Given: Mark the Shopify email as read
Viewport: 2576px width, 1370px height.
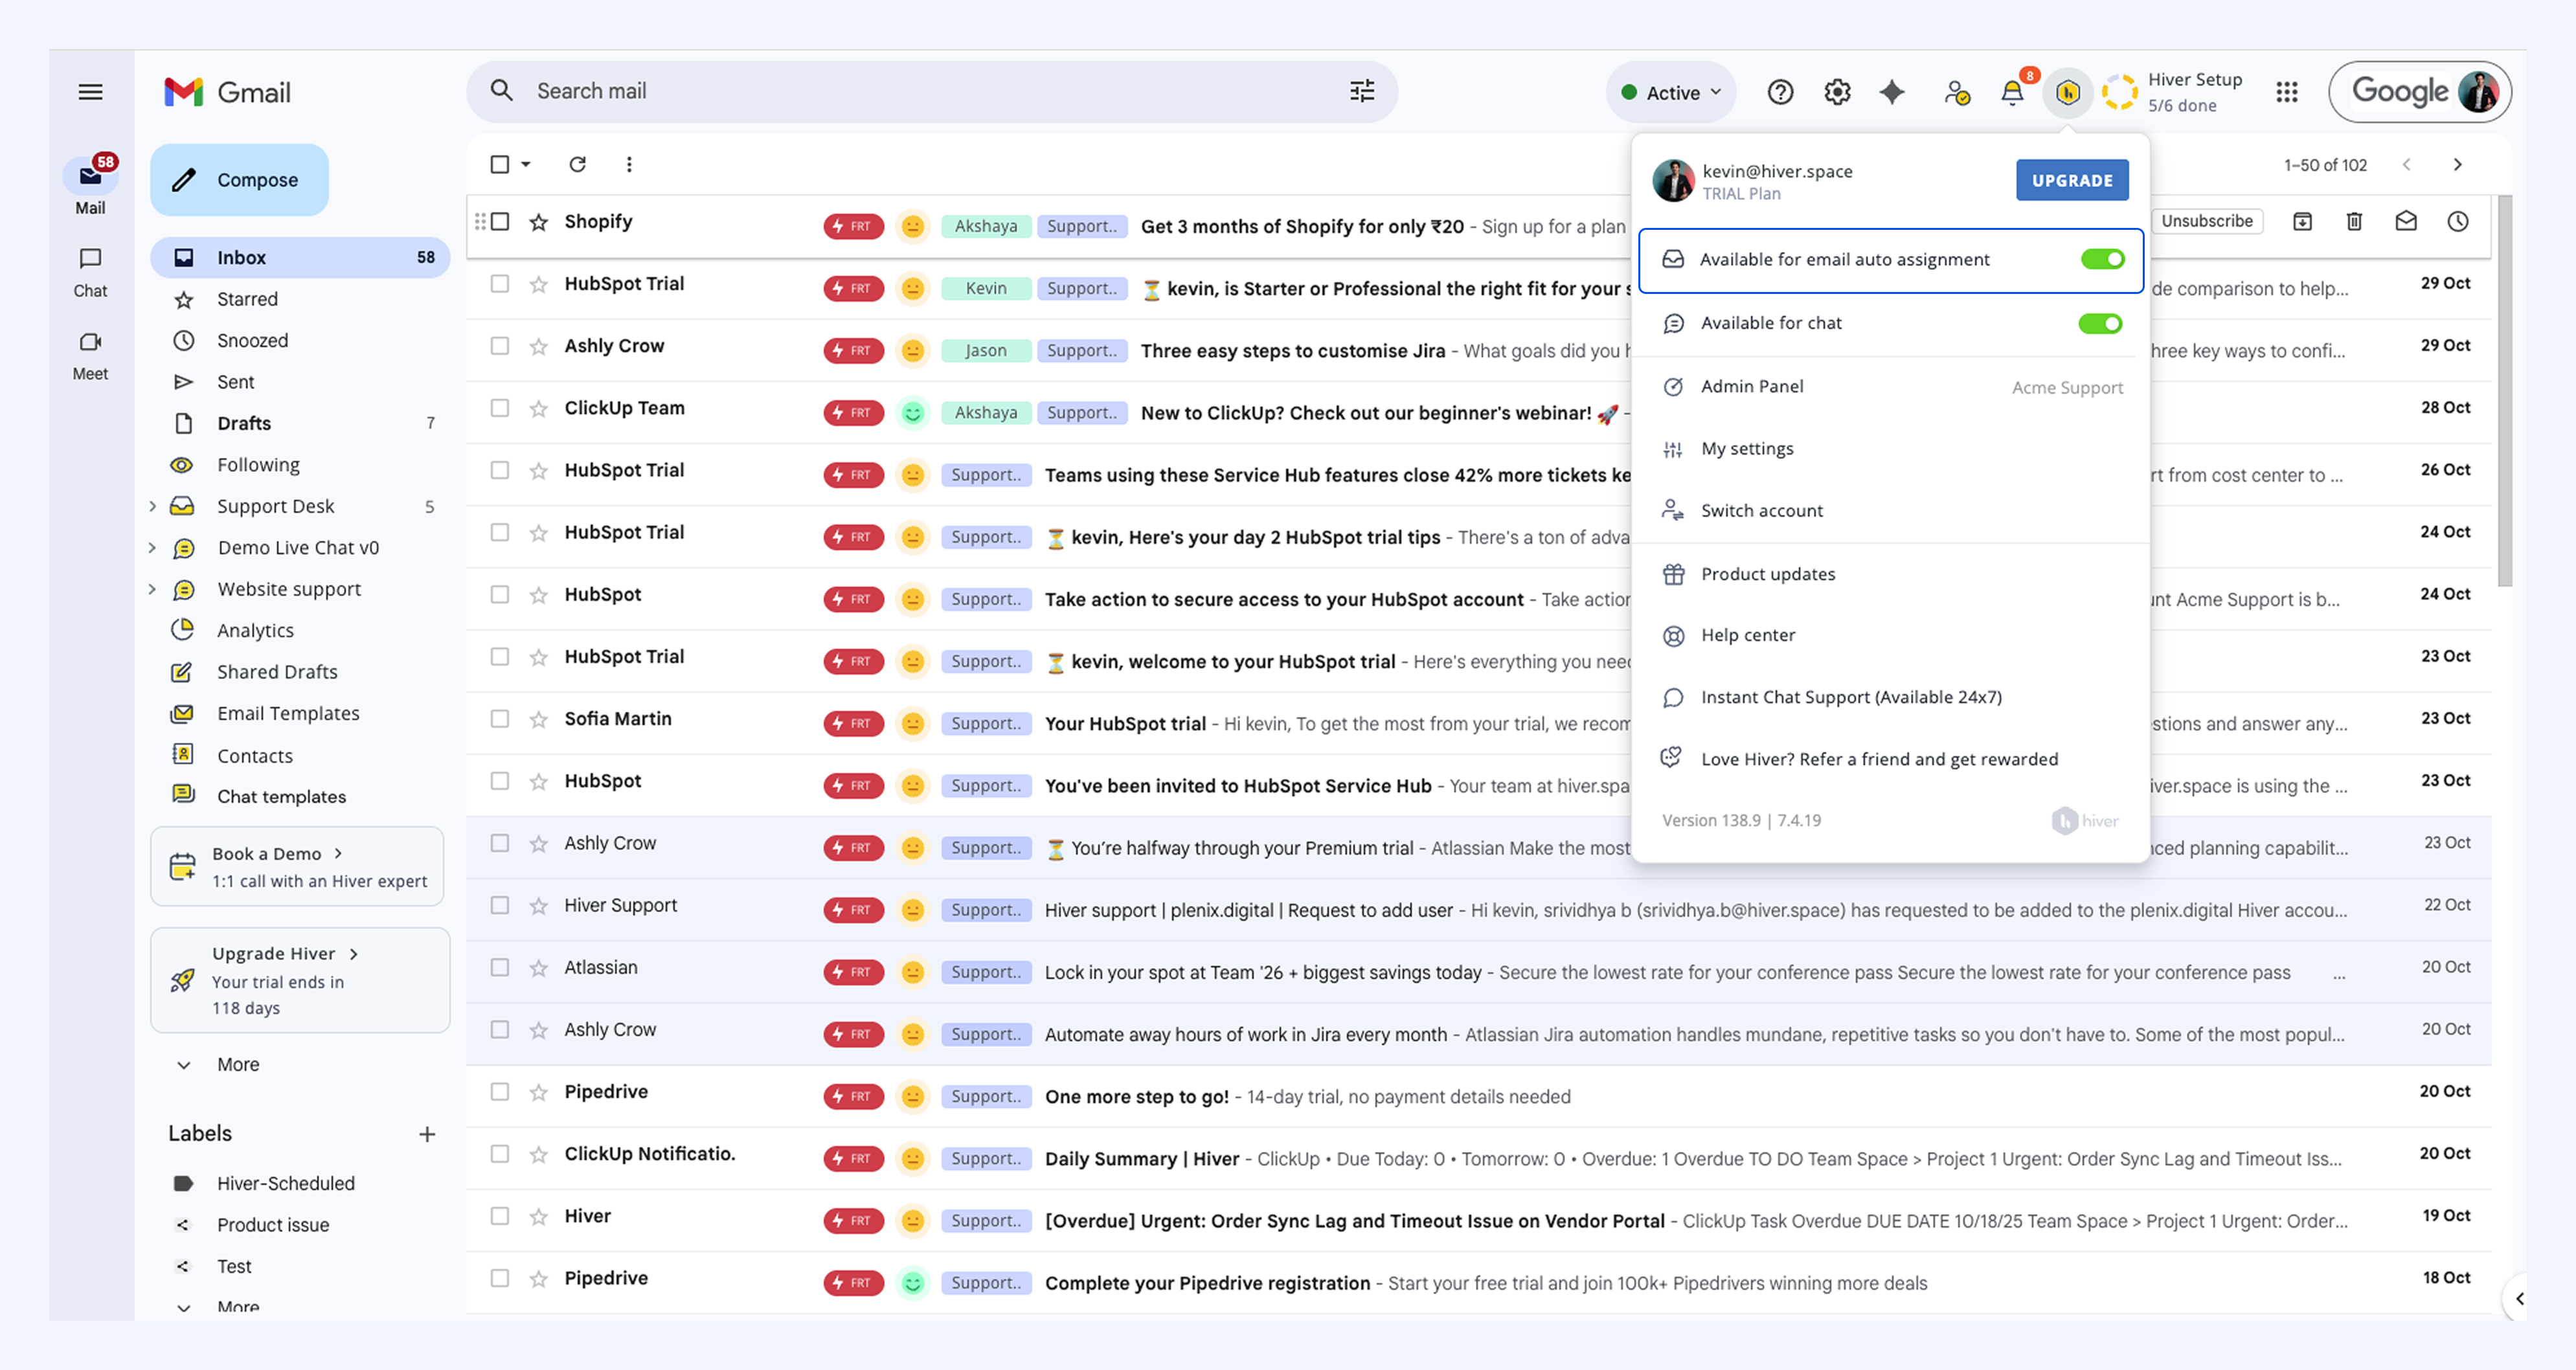Looking at the screenshot, I should (2406, 221).
